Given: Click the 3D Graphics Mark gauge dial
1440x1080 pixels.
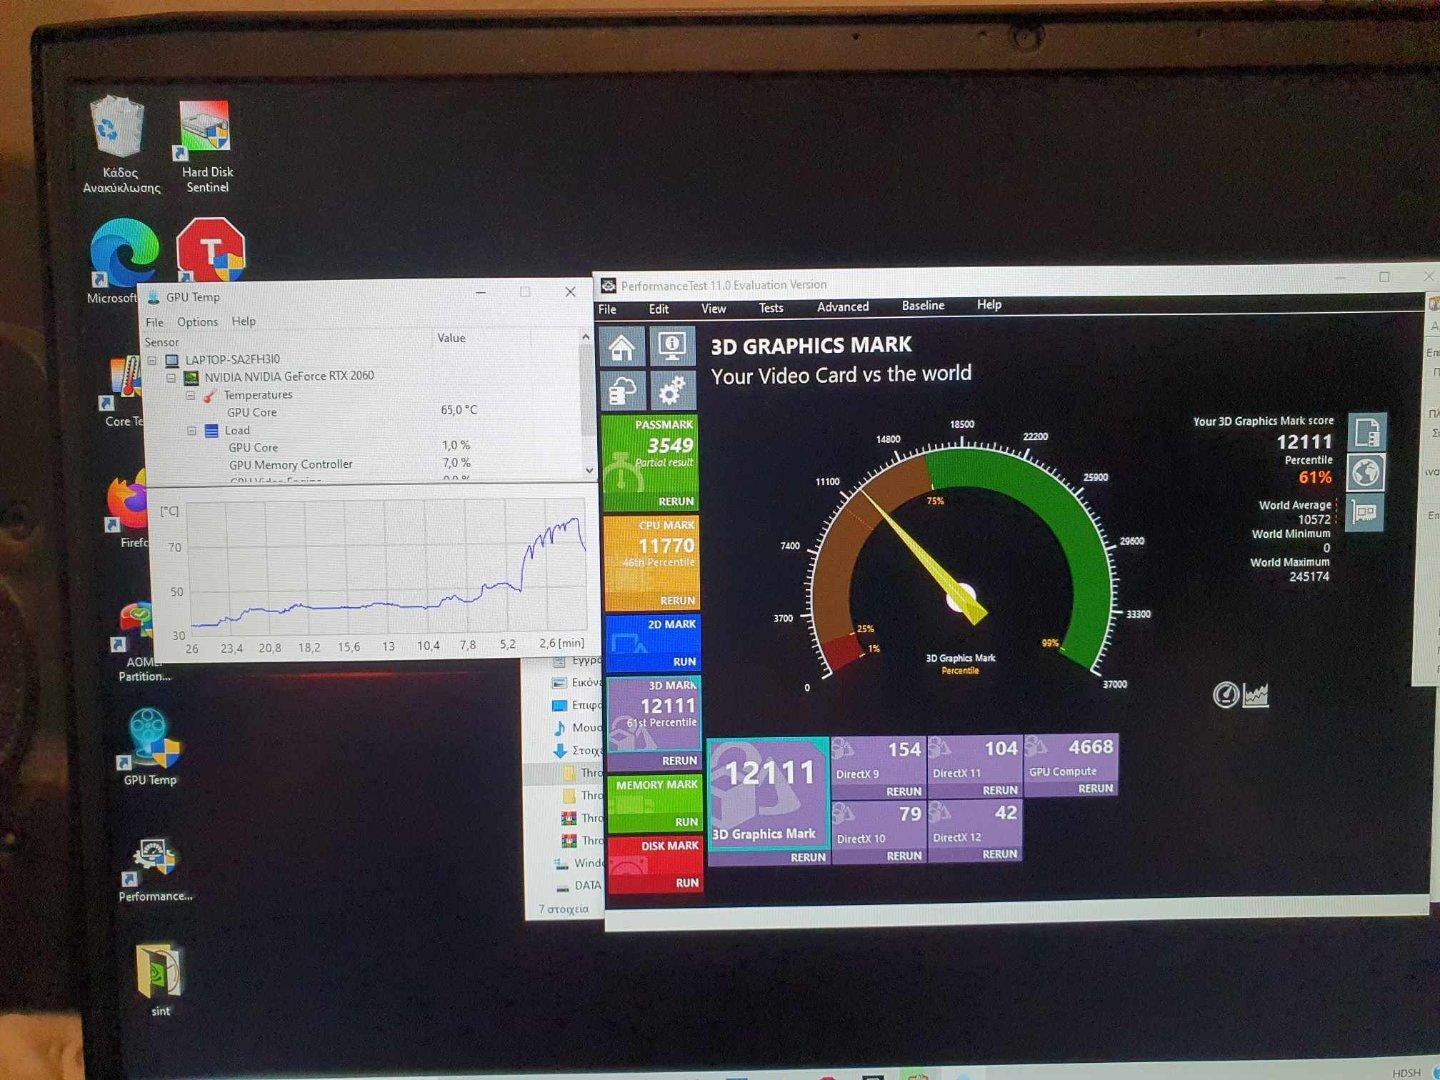Looking at the screenshot, I should click(960, 563).
